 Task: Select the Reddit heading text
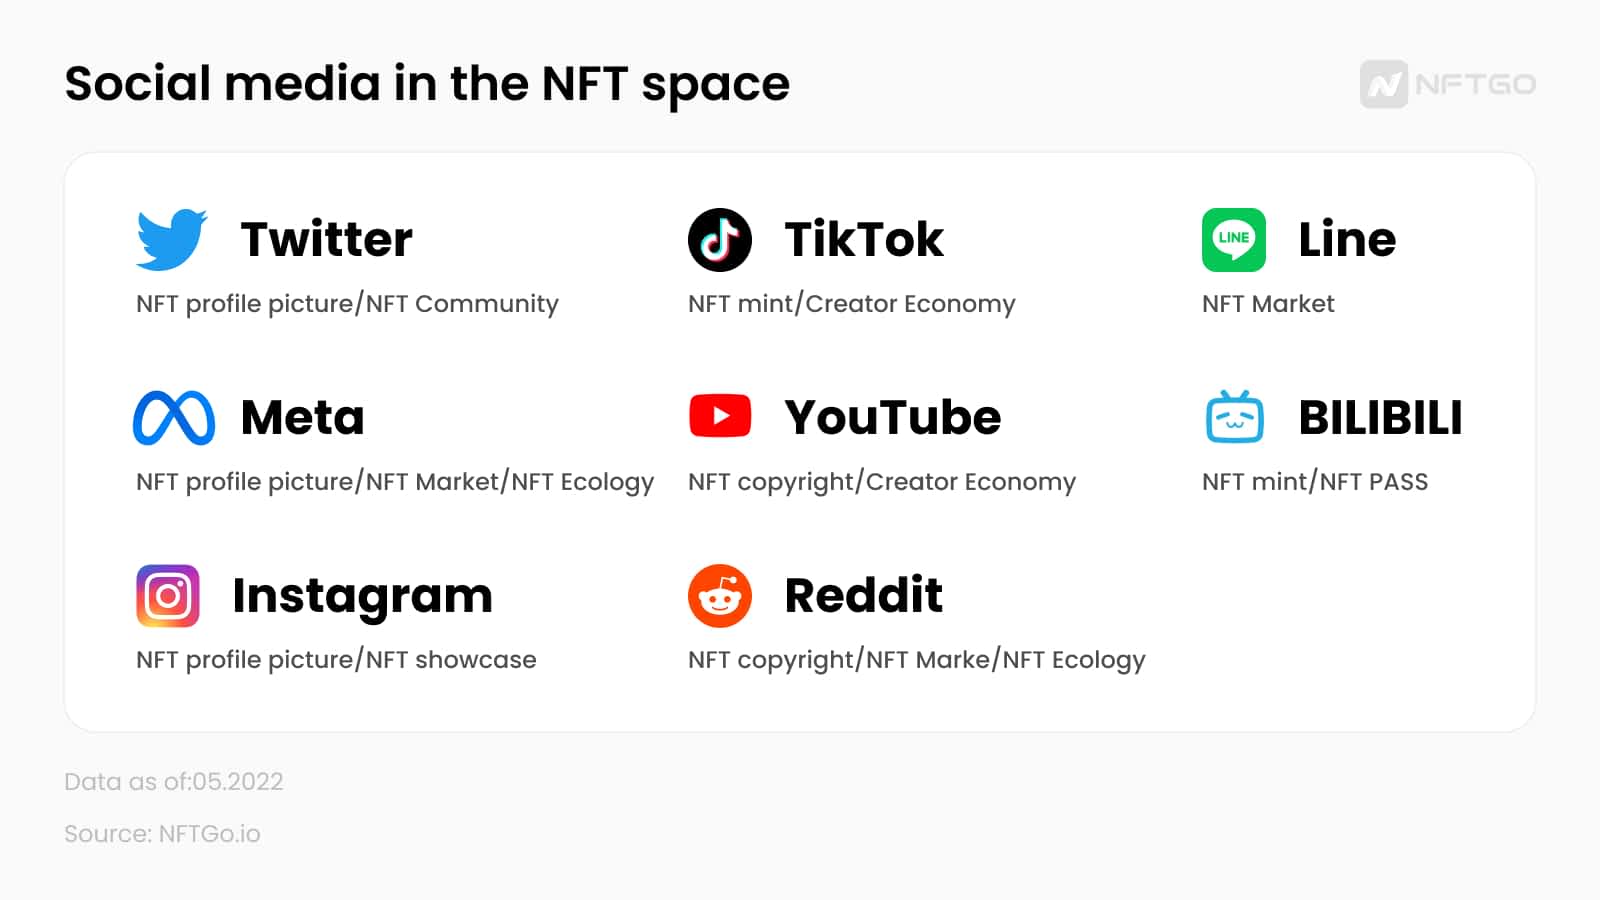[x=863, y=596]
